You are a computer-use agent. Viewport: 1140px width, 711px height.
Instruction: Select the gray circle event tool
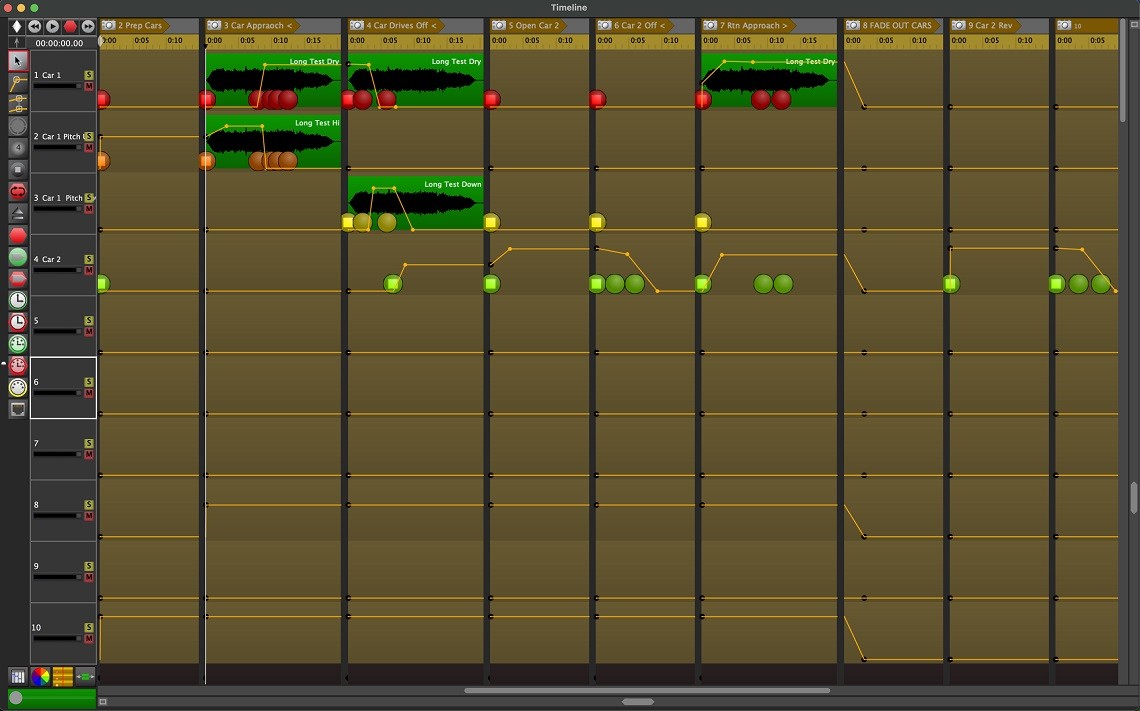[x=17, y=126]
